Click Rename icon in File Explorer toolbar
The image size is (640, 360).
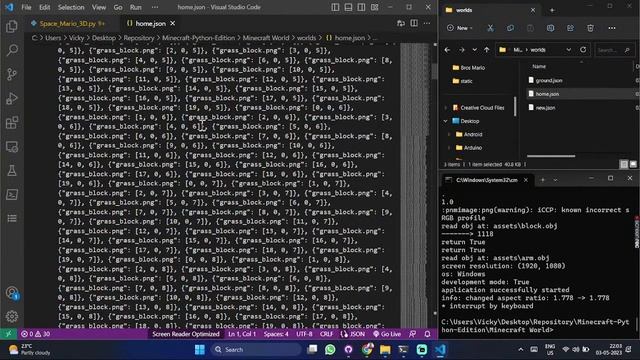pos(550,28)
